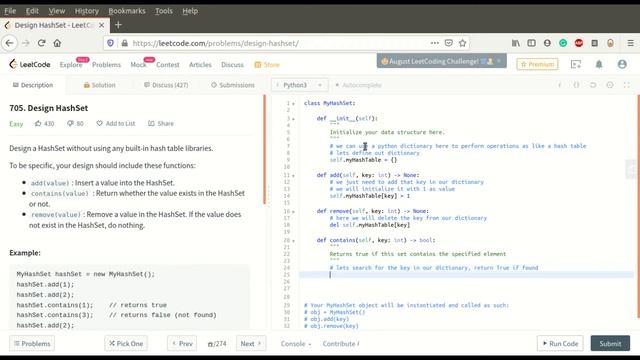640x360 pixels.
Task: Go to the Prev problem
Action: coord(182,344)
